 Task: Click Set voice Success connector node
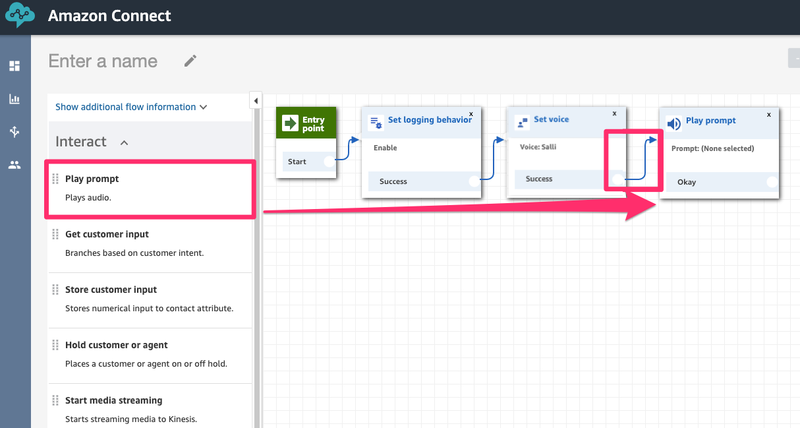pyautogui.click(x=618, y=179)
